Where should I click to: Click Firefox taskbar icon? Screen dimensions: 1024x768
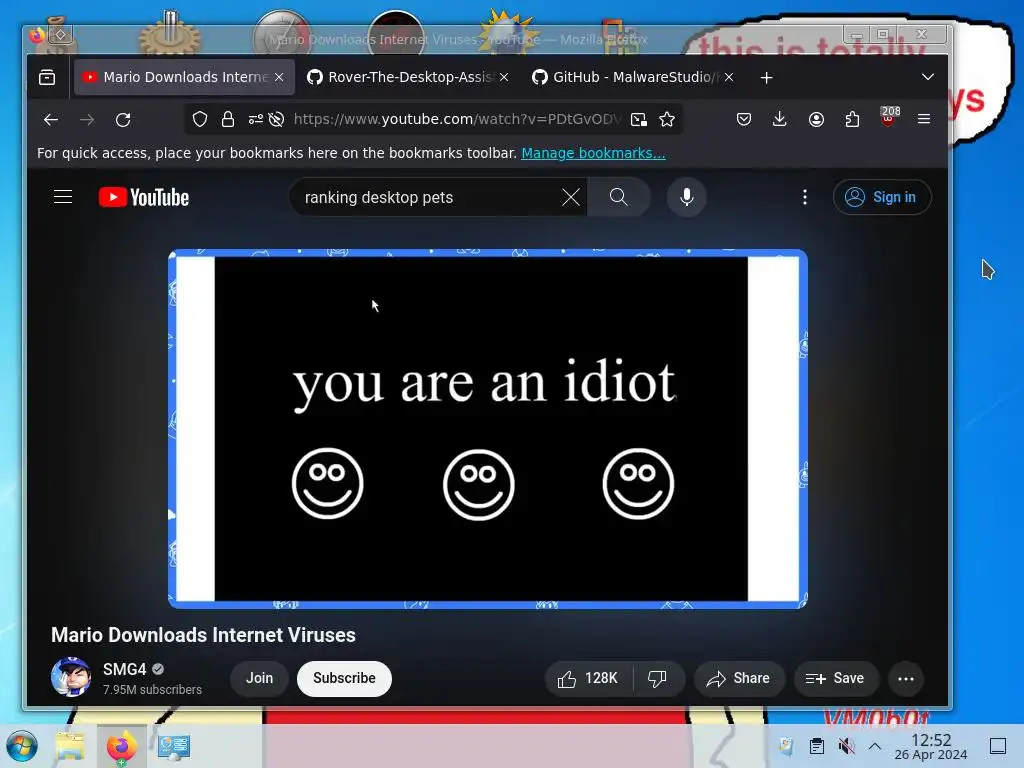tap(121, 746)
